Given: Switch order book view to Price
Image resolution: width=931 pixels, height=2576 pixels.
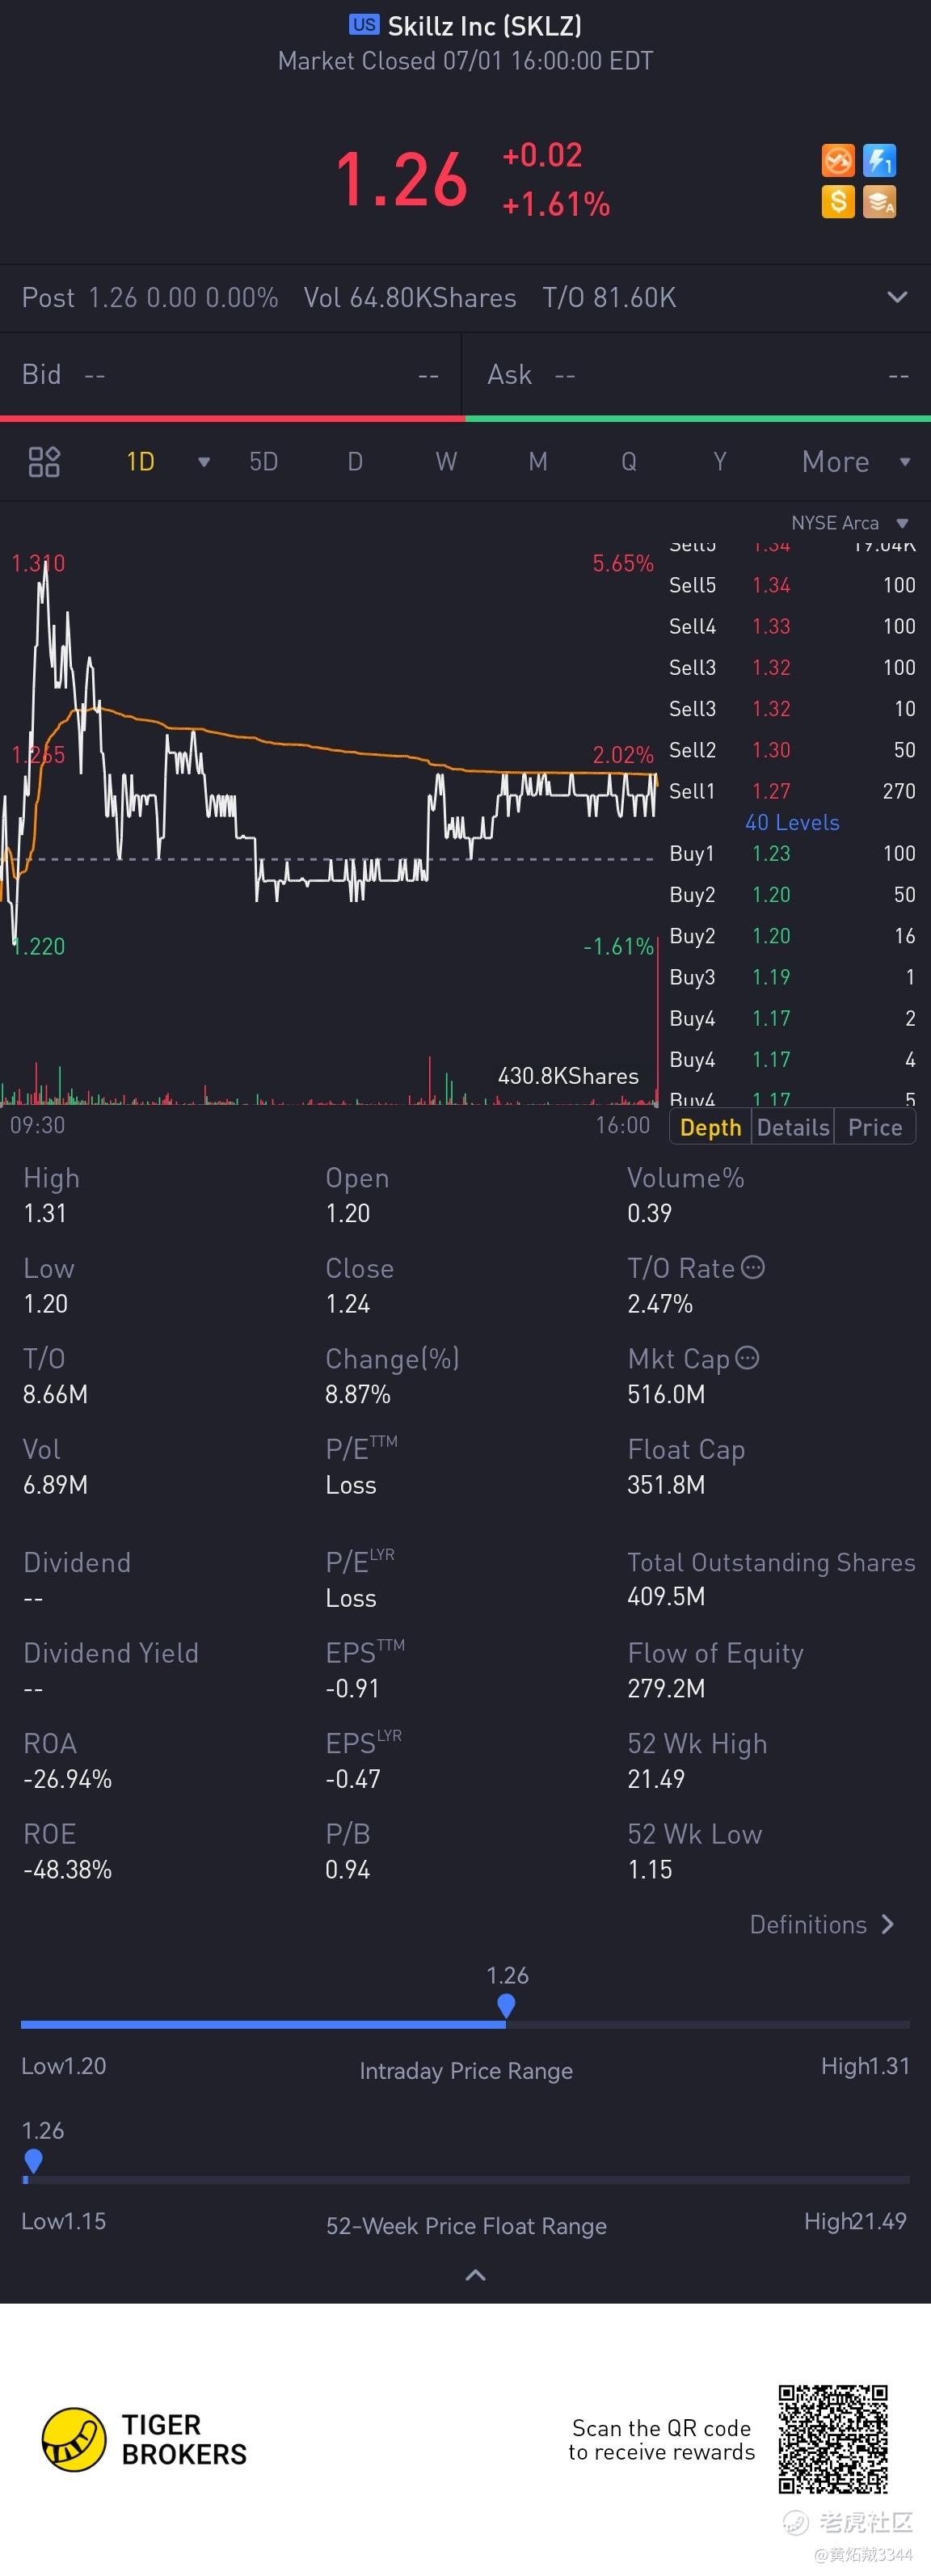Looking at the screenshot, I should pyautogui.click(x=875, y=1128).
